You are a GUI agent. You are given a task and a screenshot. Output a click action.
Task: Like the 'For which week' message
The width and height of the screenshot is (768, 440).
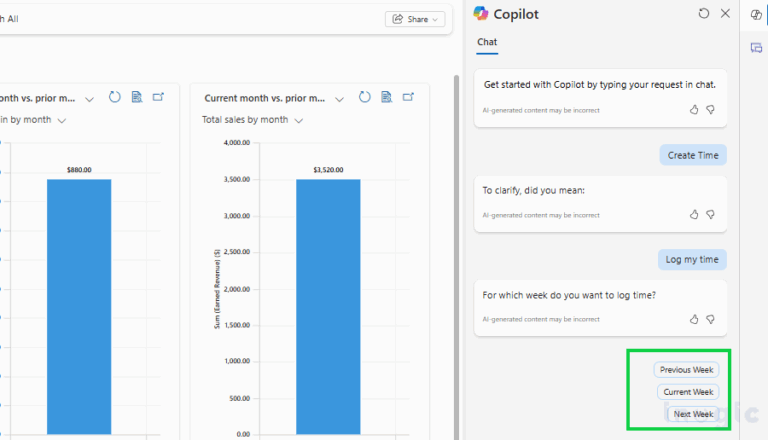coord(694,319)
